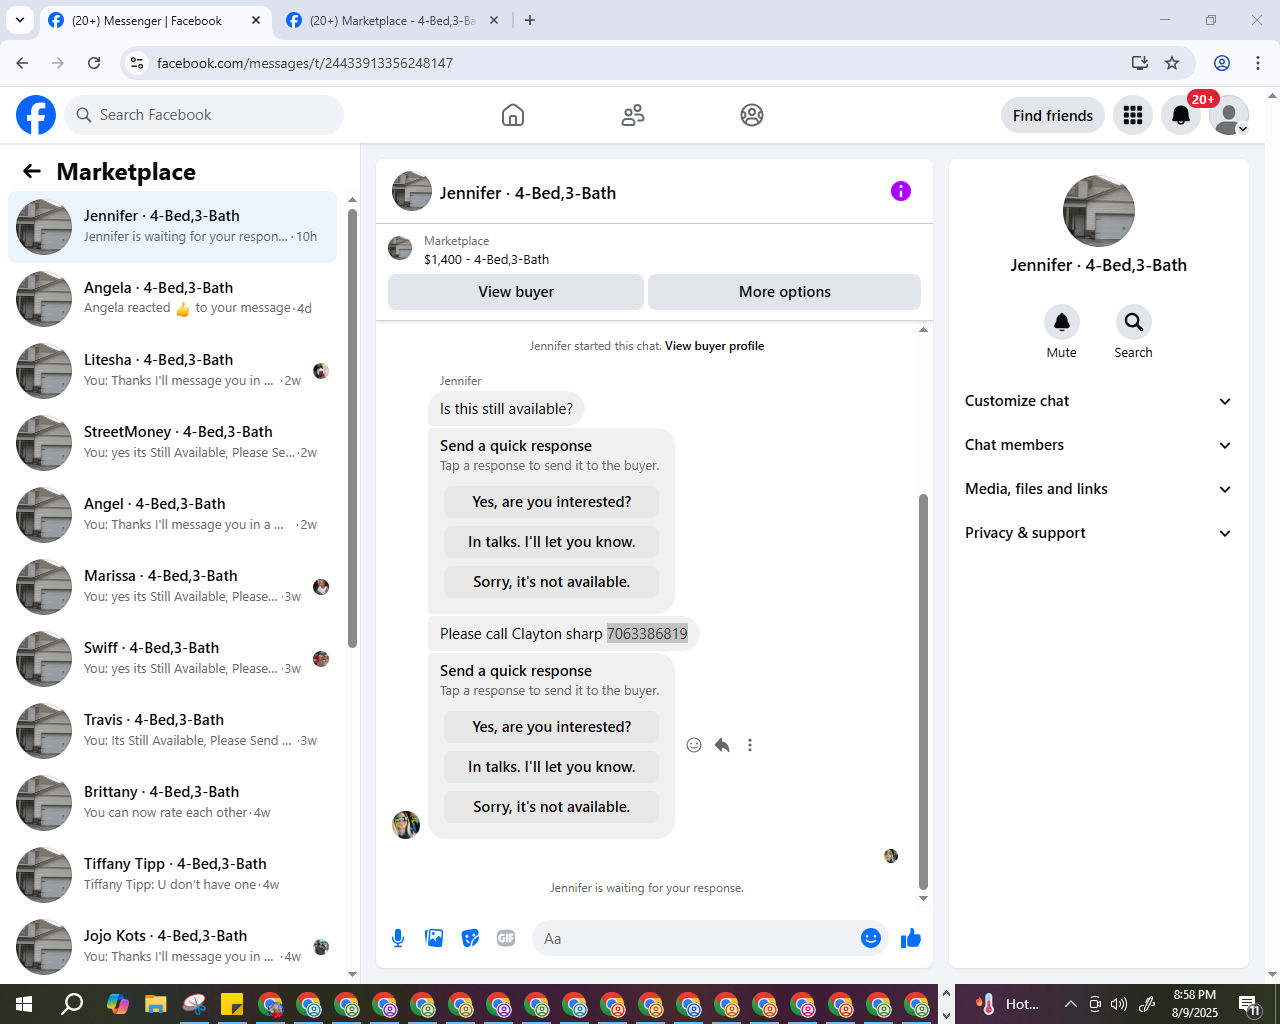Open the account profile avatar menu
The height and width of the screenshot is (1024, 1280).
pos(1229,115)
